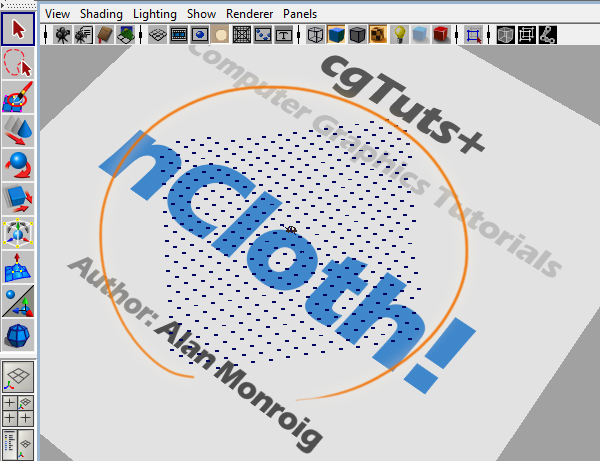Screen dimensions: 600x461
Task: Collapse the toolbar group handle before the X-ray icons
Action: [489, 35]
